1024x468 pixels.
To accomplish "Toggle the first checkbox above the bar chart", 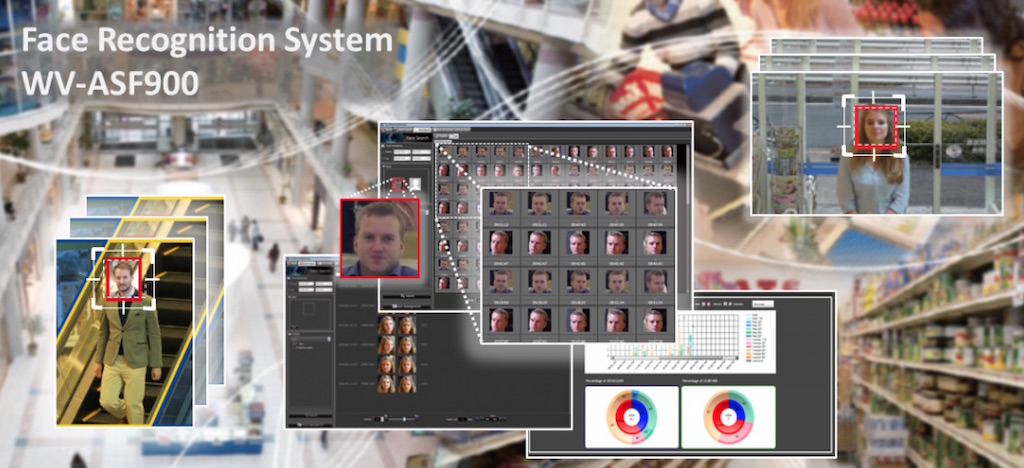I will [705, 302].
